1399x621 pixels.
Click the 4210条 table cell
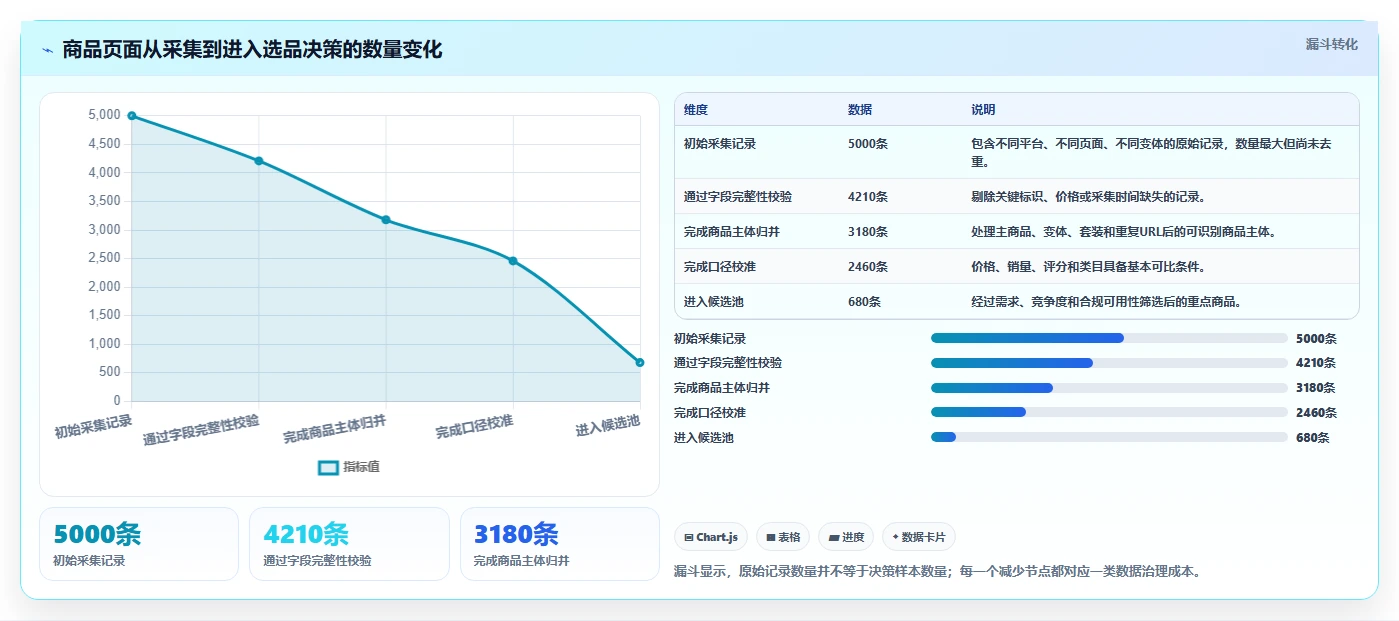coord(868,197)
